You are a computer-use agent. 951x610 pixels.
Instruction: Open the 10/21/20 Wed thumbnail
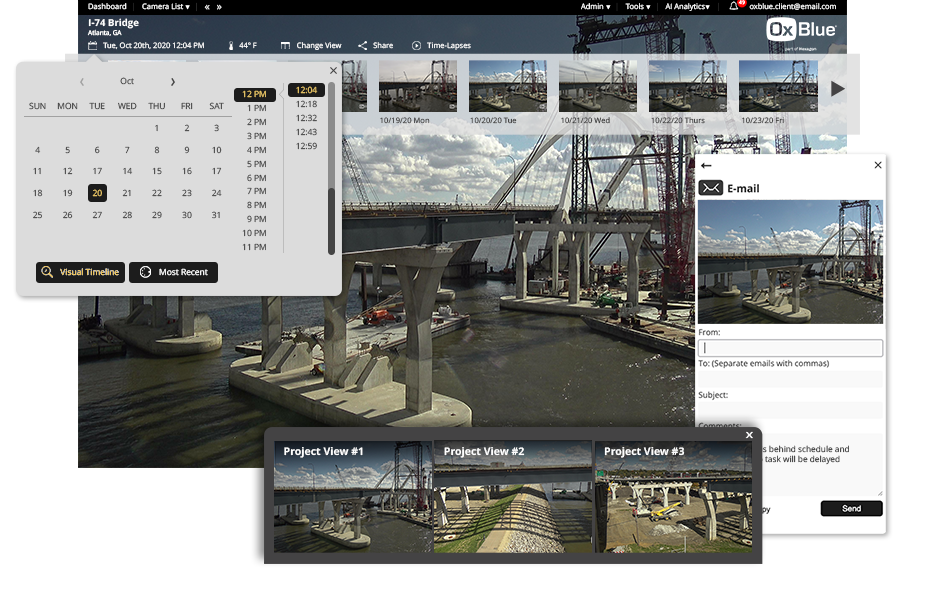click(597, 86)
